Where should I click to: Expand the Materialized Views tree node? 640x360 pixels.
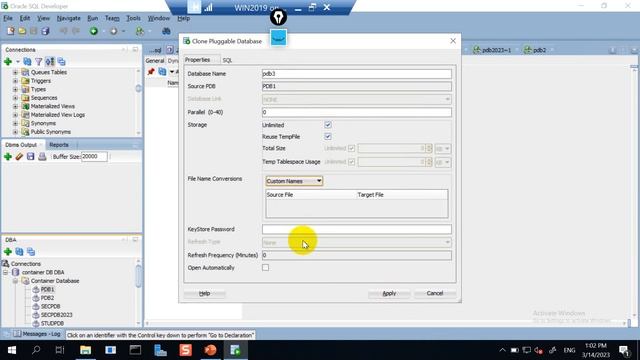(x=15, y=106)
